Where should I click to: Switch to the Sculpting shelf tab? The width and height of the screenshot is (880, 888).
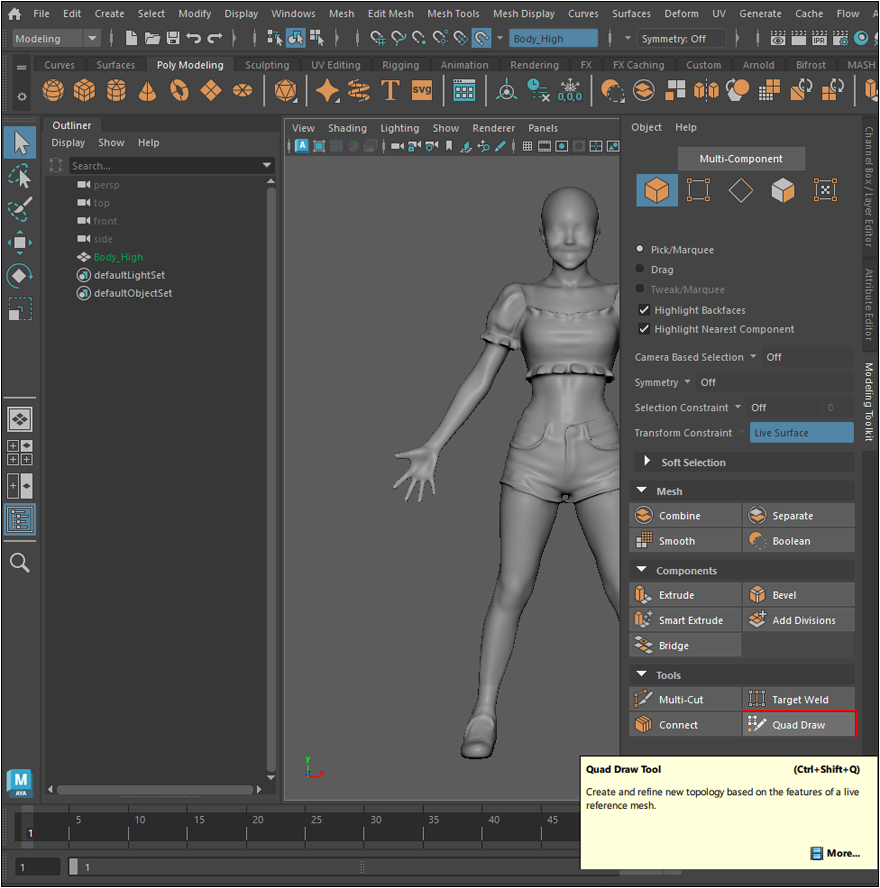[267, 65]
